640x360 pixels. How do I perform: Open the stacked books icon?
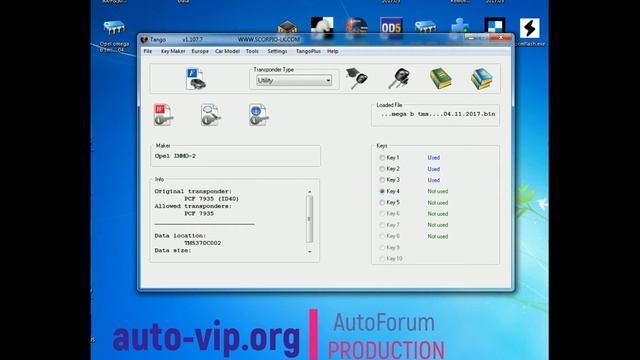[482, 79]
